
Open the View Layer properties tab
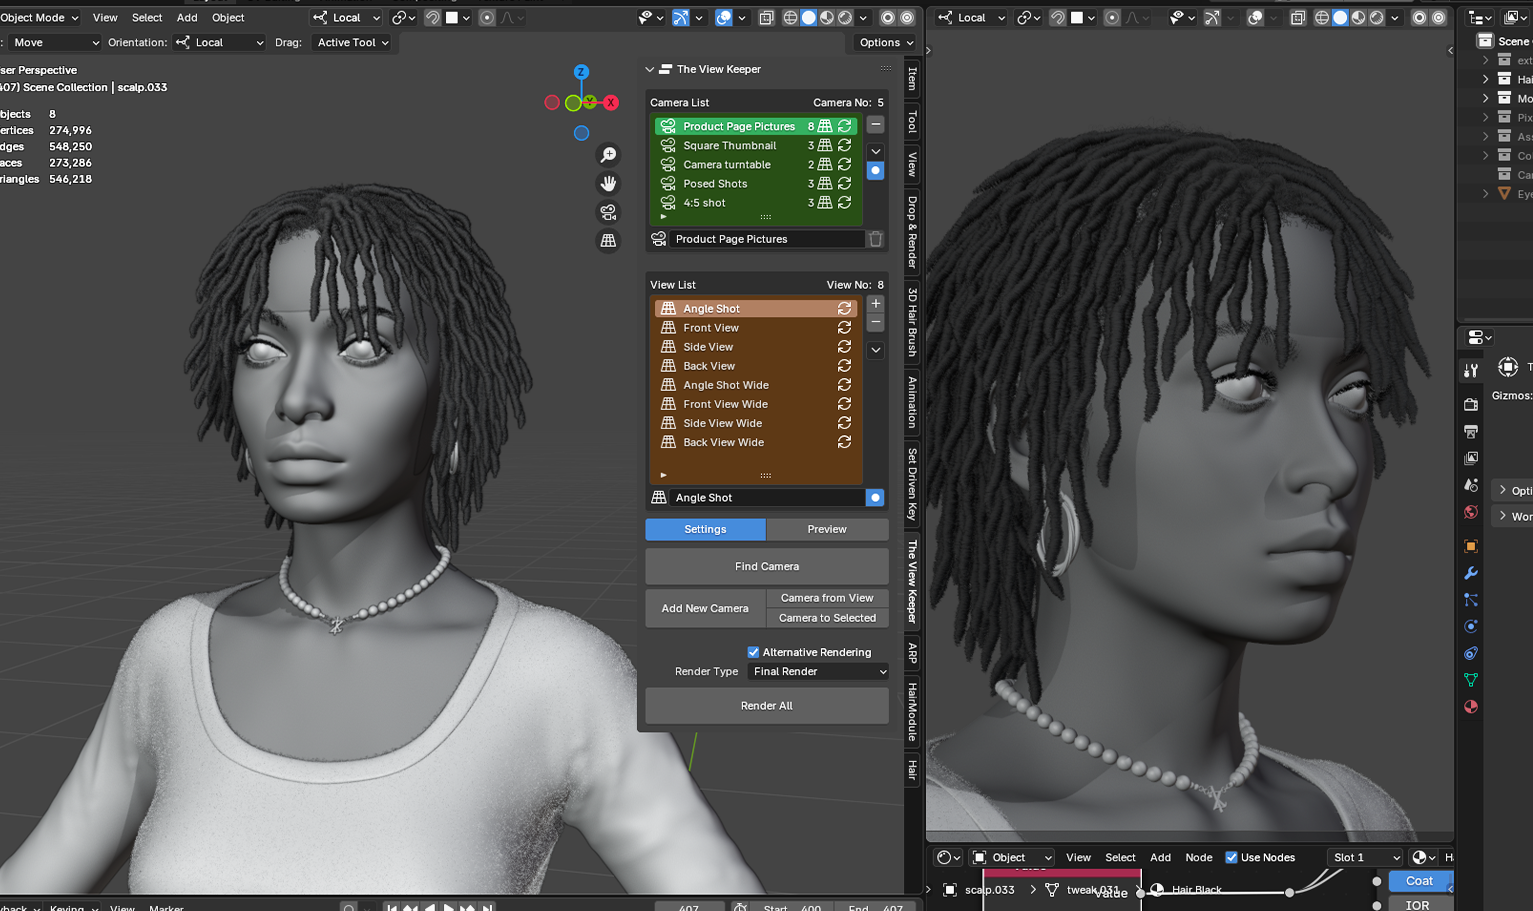[x=1471, y=458]
